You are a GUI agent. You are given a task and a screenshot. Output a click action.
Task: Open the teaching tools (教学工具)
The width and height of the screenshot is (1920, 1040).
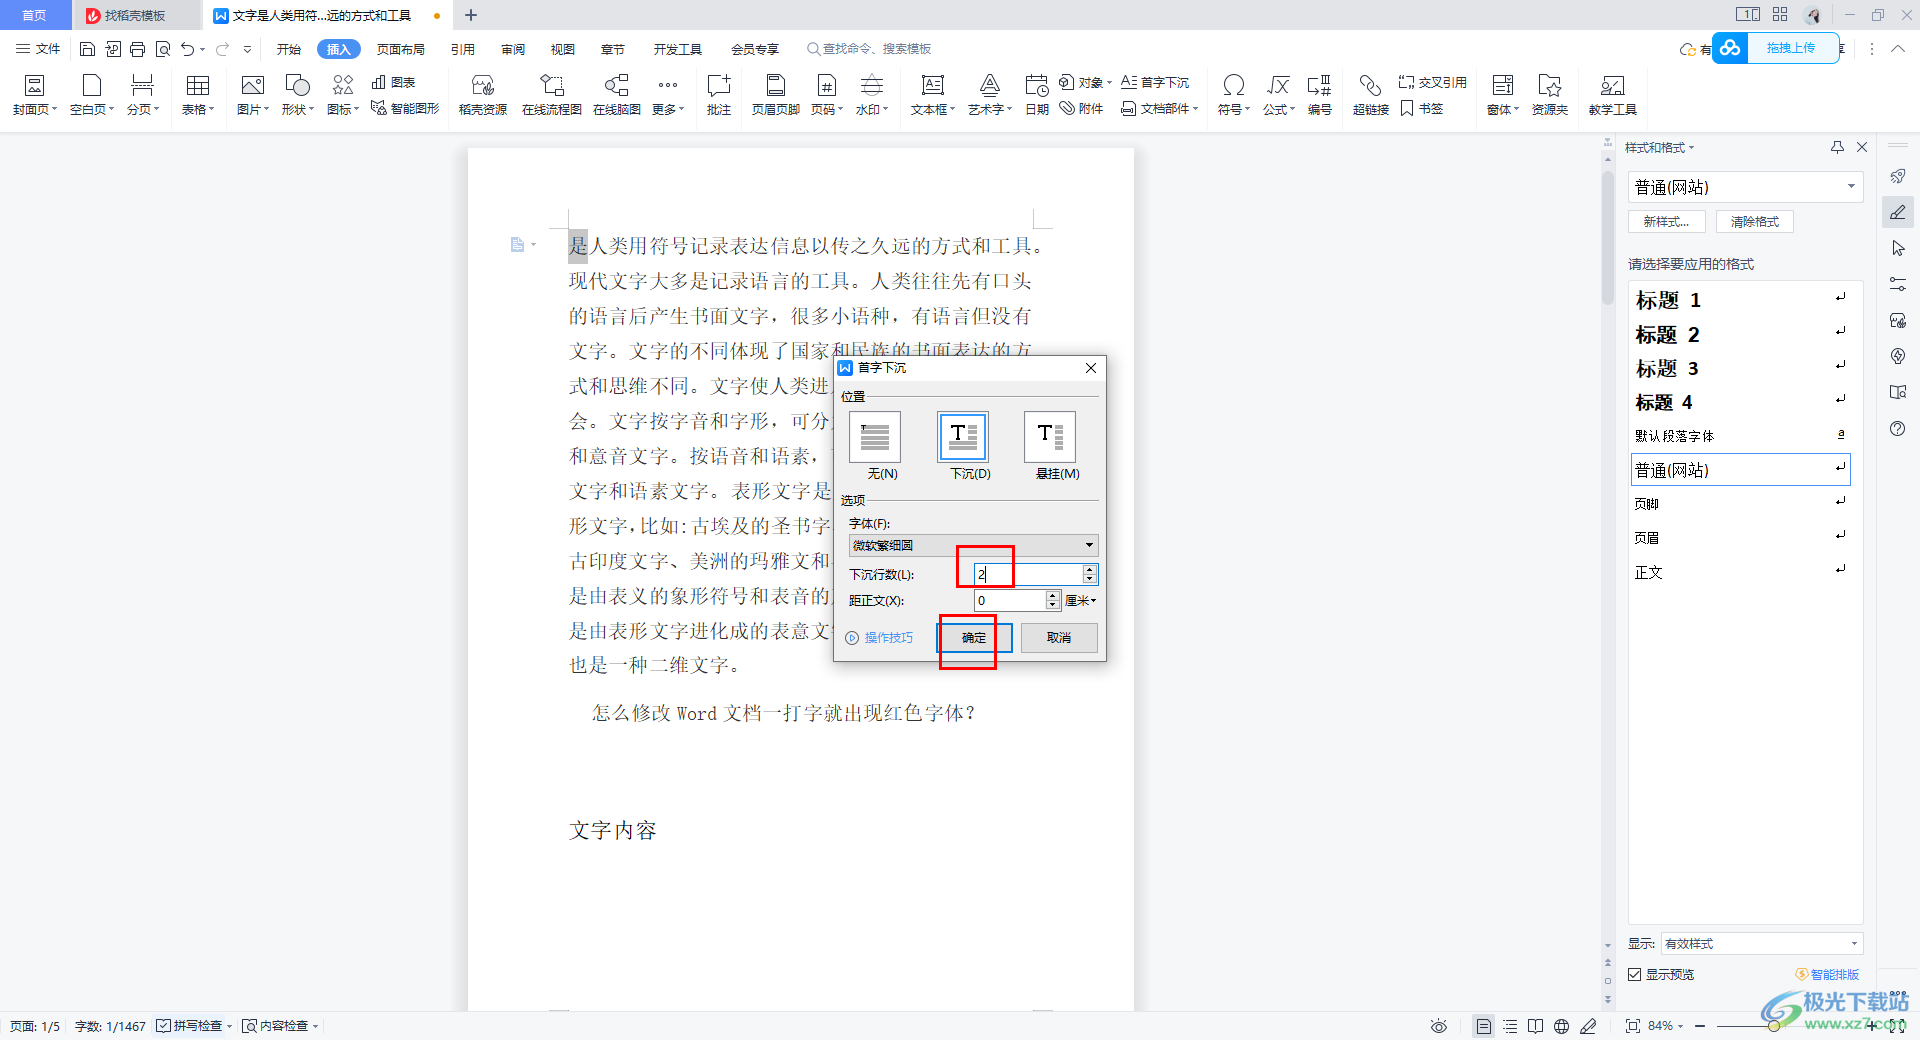point(1612,95)
